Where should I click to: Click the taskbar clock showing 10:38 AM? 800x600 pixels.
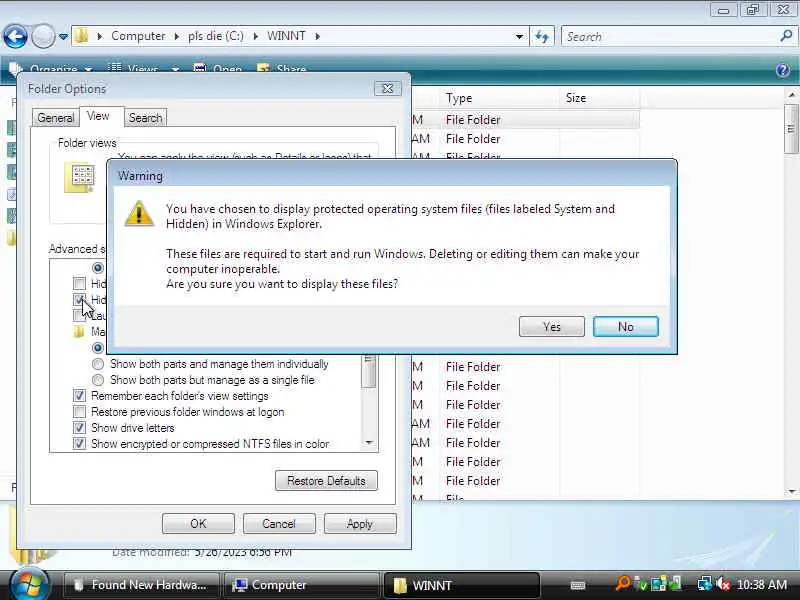[x=762, y=584]
